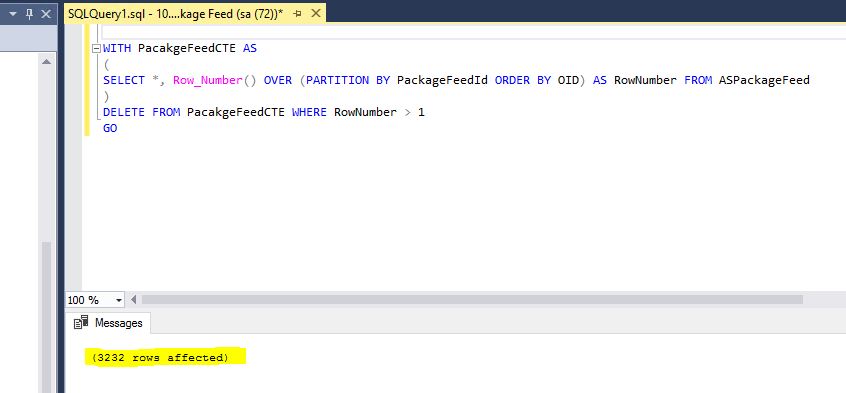Viewport: 846px width, 393px height.
Task: Toggle auto hide pin on left panel
Action: 30,15
